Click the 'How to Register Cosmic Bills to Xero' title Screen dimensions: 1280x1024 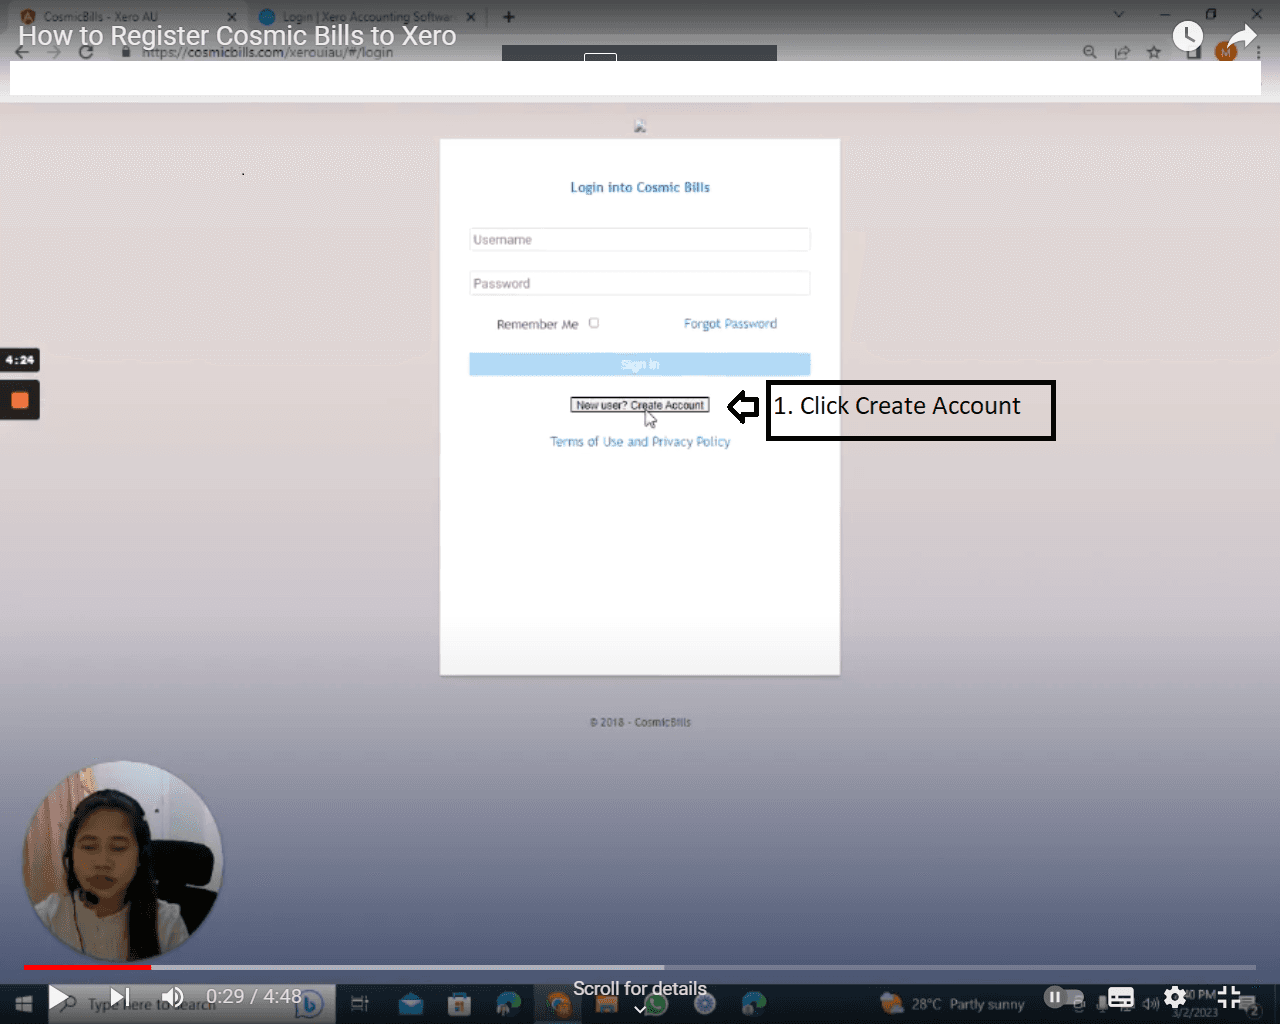(237, 36)
